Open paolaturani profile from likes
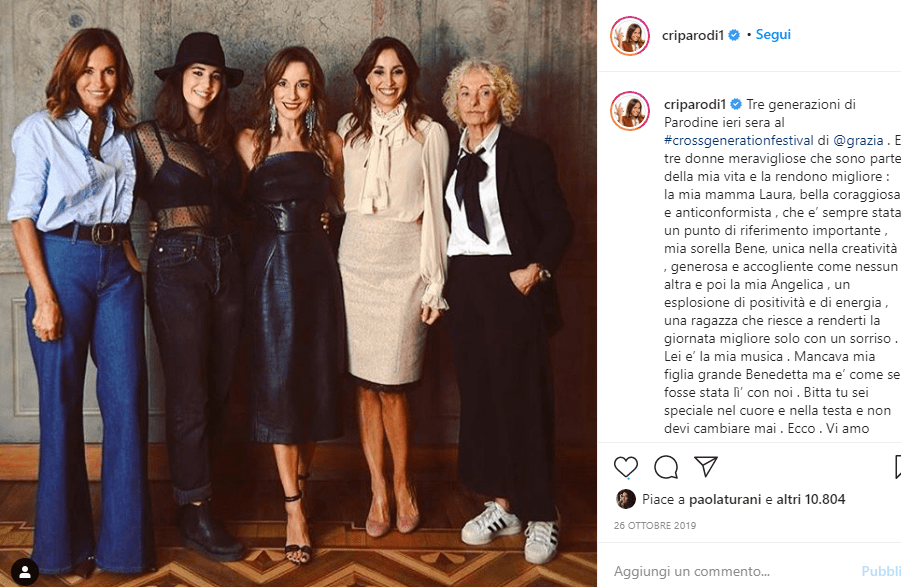 click(725, 499)
